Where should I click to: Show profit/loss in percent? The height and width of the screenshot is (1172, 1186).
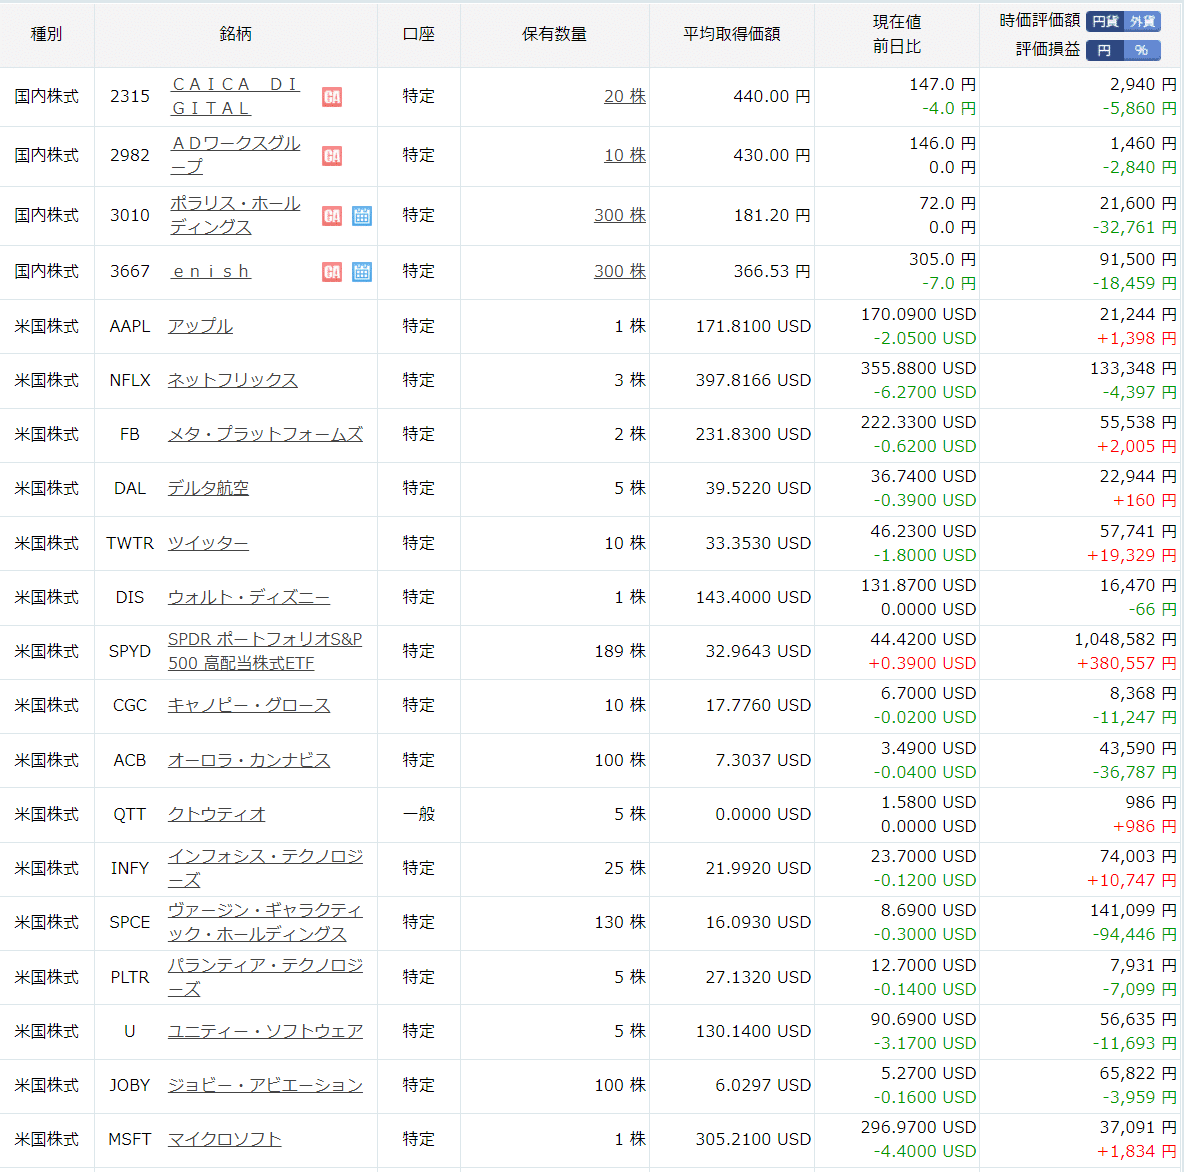click(x=1142, y=51)
